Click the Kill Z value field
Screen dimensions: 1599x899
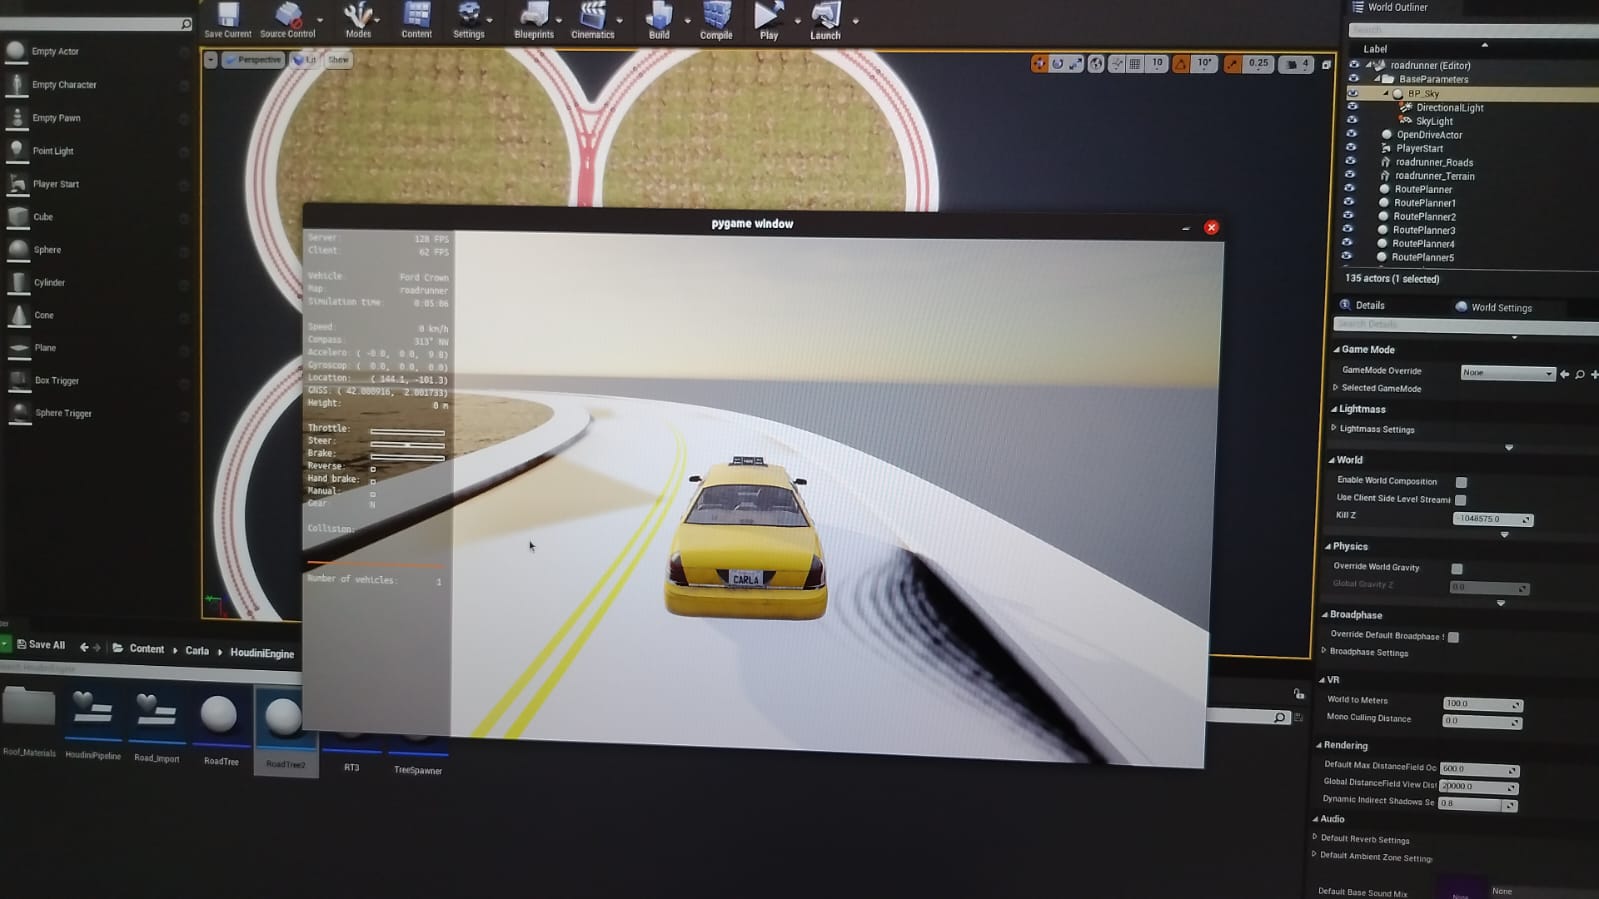pos(1491,519)
